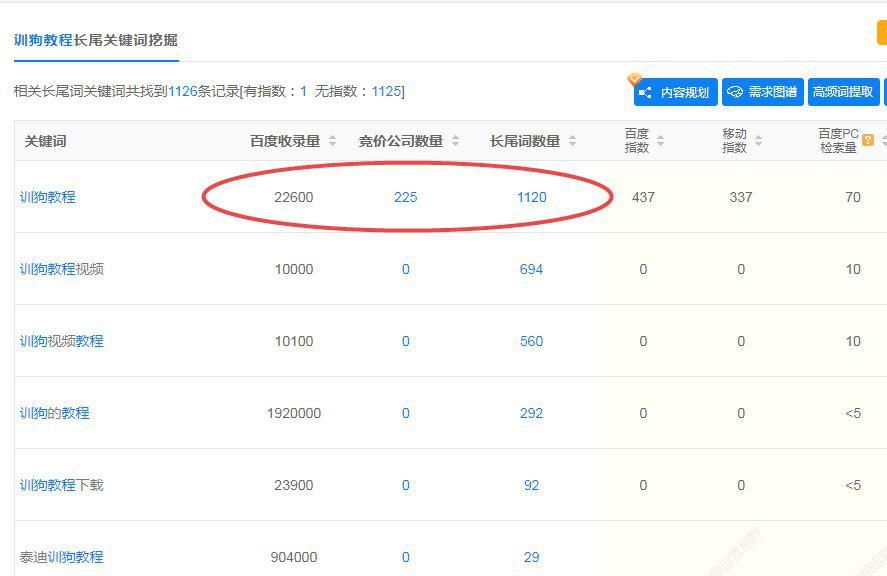Screen dimensions: 887x576
Task: Open keyword link 训狗视频教程
Action: 62,341
